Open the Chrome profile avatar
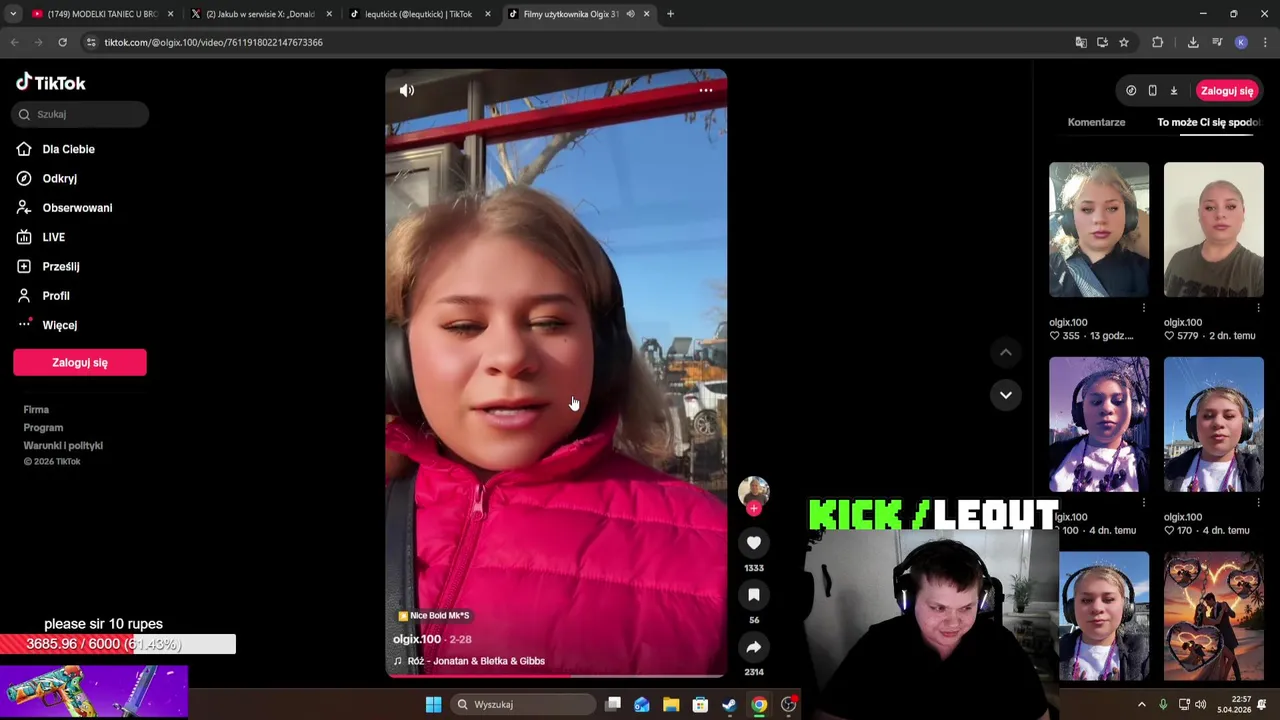This screenshot has width=1280, height=720. 1241,42
